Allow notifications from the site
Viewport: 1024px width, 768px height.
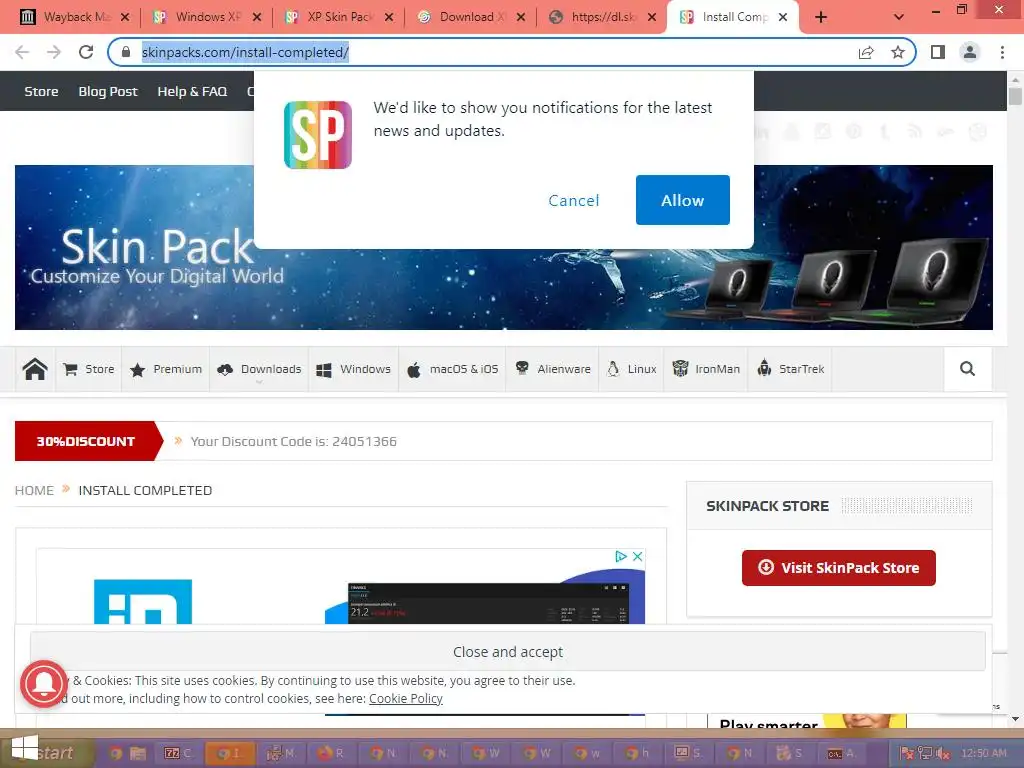[682, 200]
